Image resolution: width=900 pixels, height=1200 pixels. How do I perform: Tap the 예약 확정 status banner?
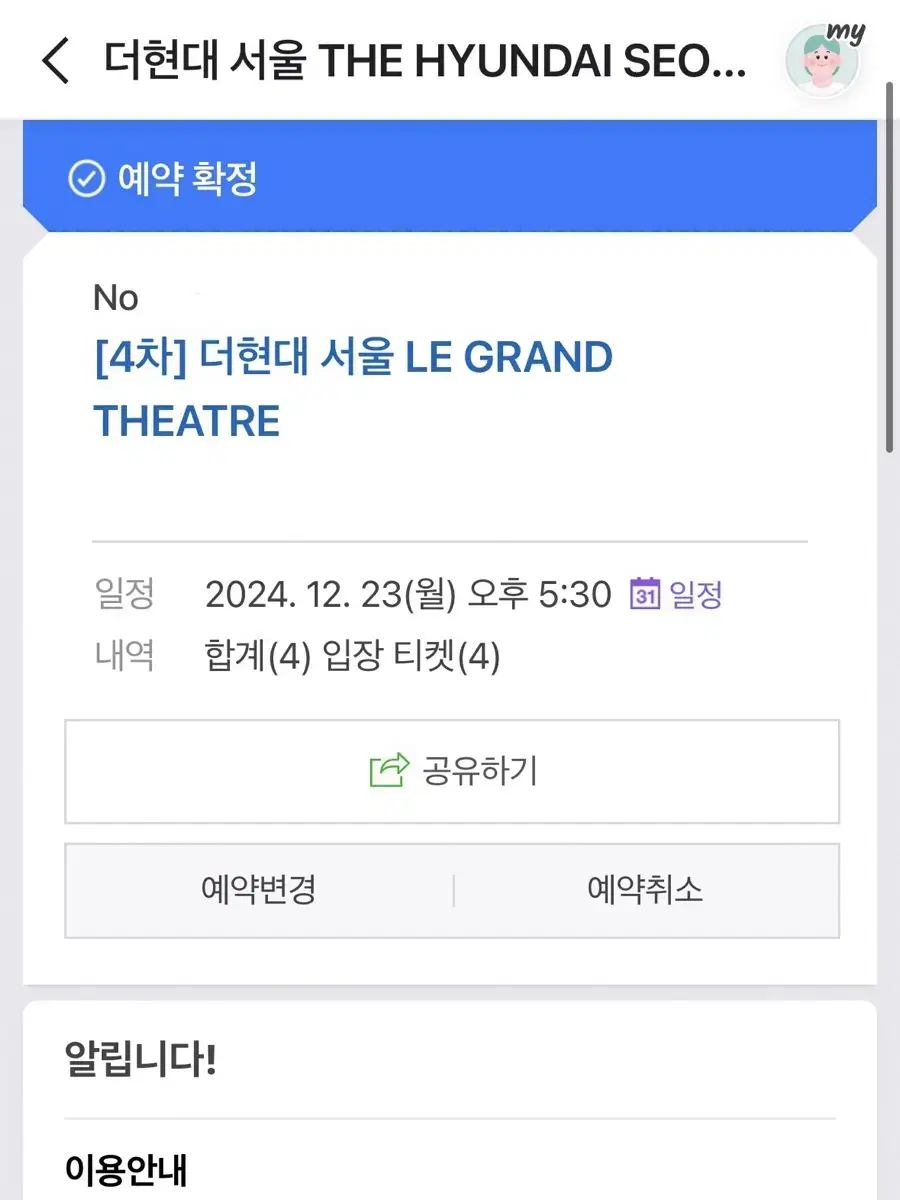tap(450, 178)
